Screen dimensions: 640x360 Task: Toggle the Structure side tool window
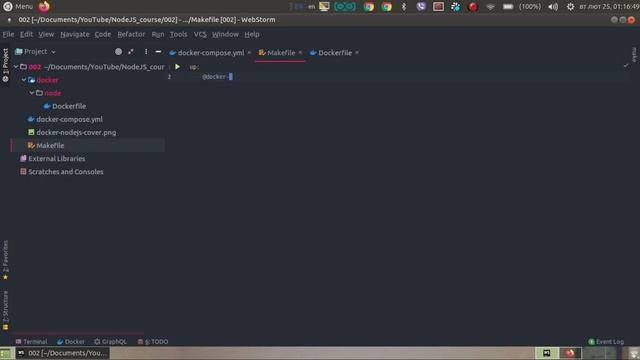click(5, 310)
